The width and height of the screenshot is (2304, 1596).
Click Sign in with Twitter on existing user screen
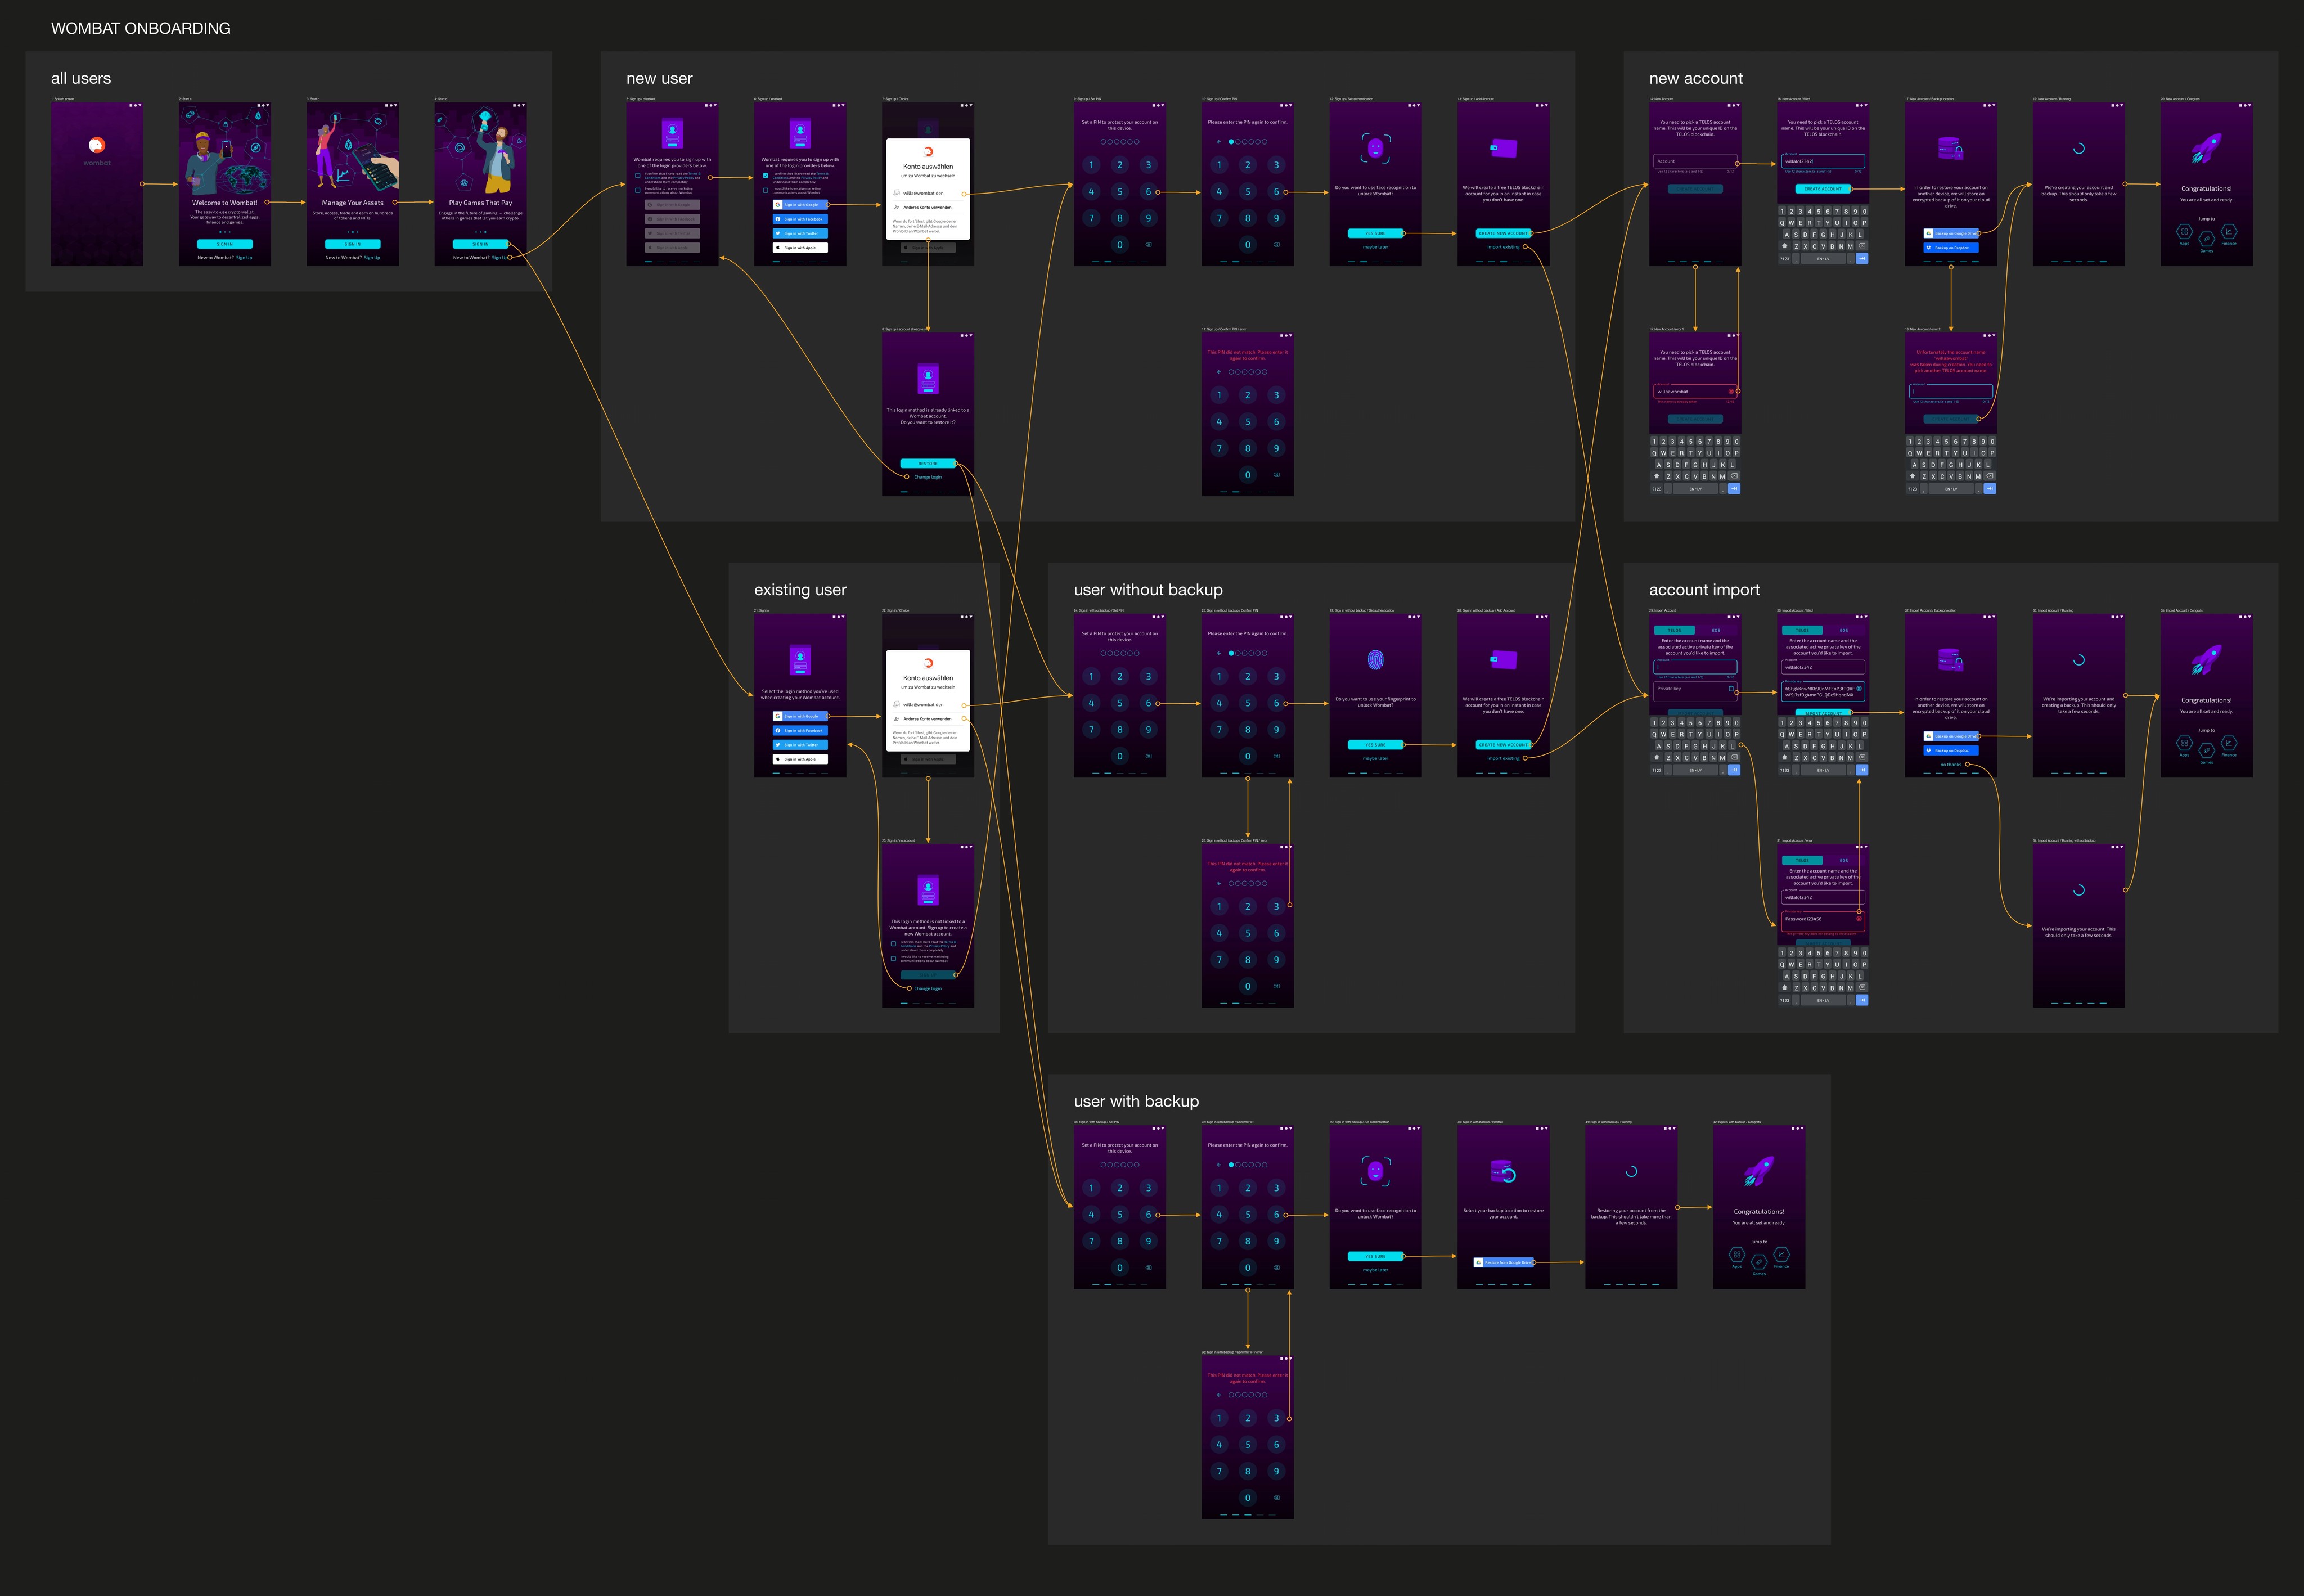800,745
